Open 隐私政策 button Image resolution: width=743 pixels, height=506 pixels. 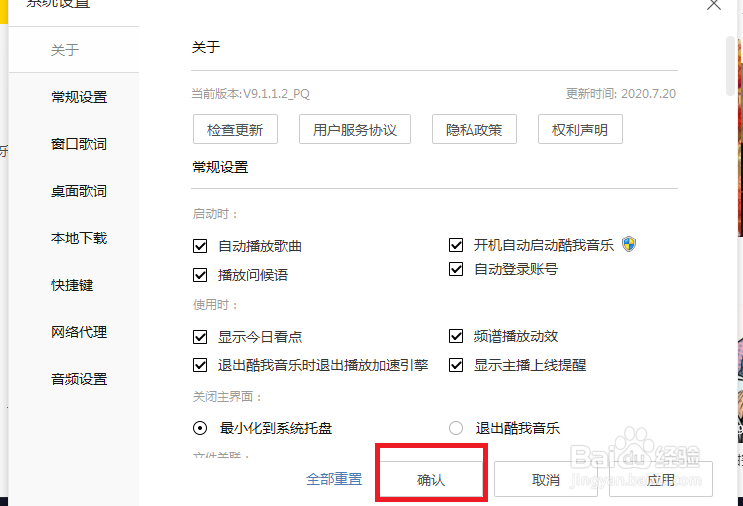click(474, 129)
